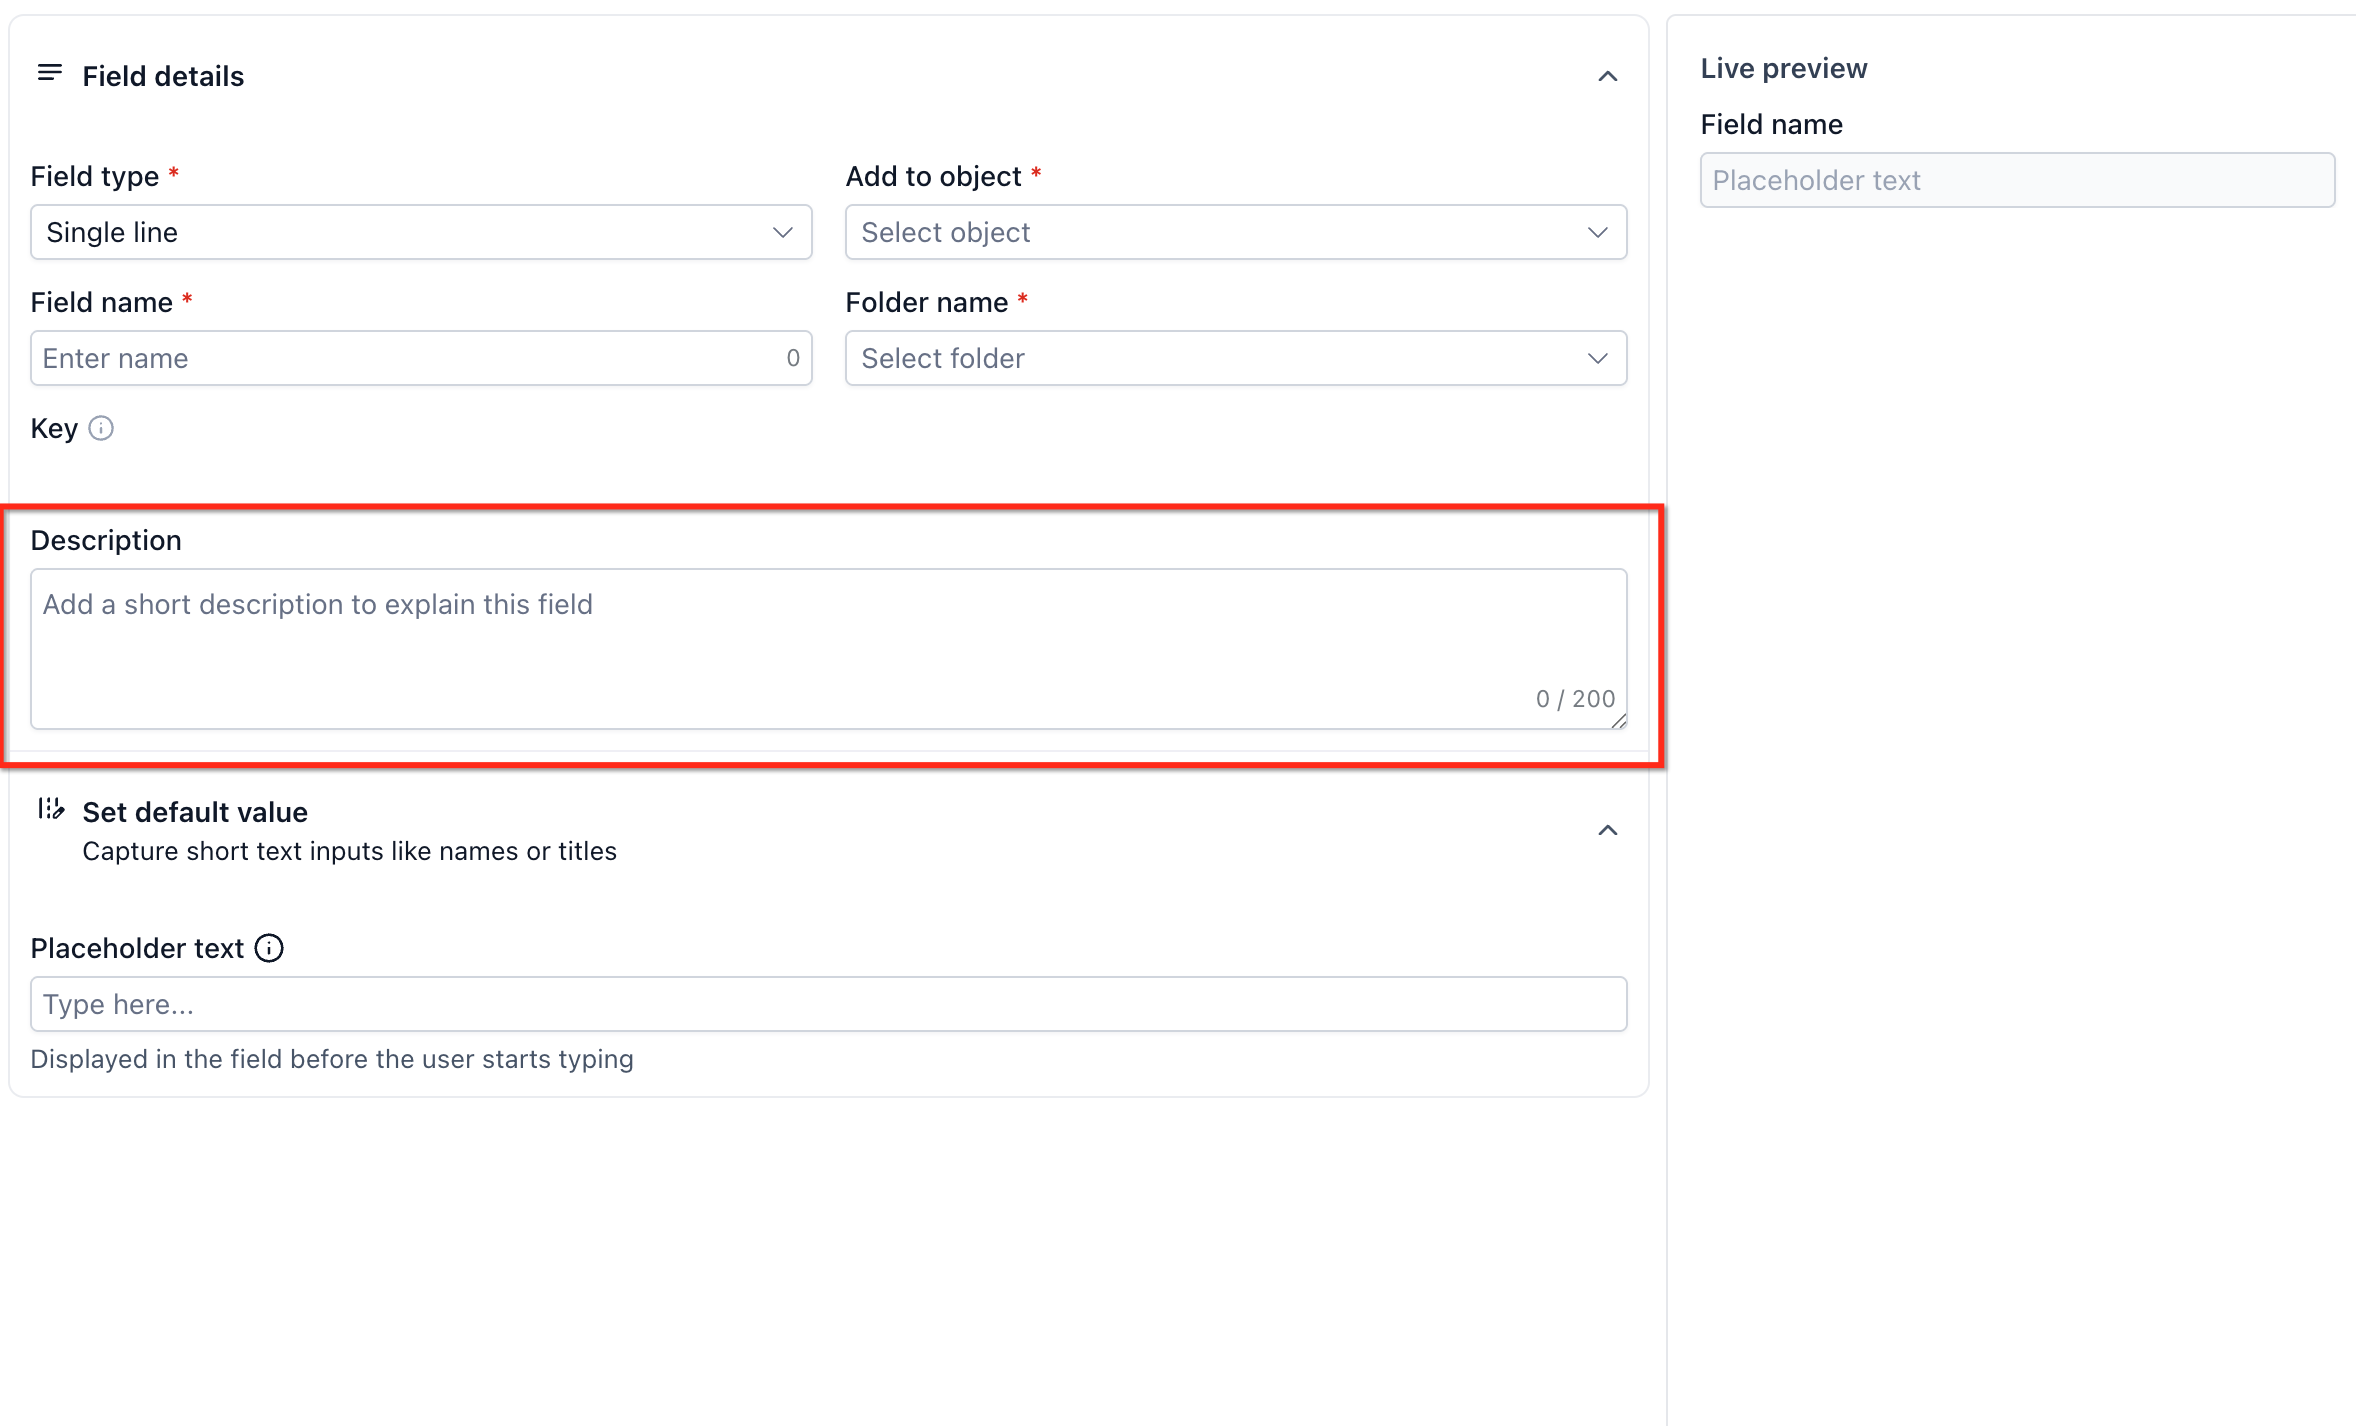Open the Add to object dropdown
Viewport: 2356px width, 1426px height.
[x=1235, y=232]
